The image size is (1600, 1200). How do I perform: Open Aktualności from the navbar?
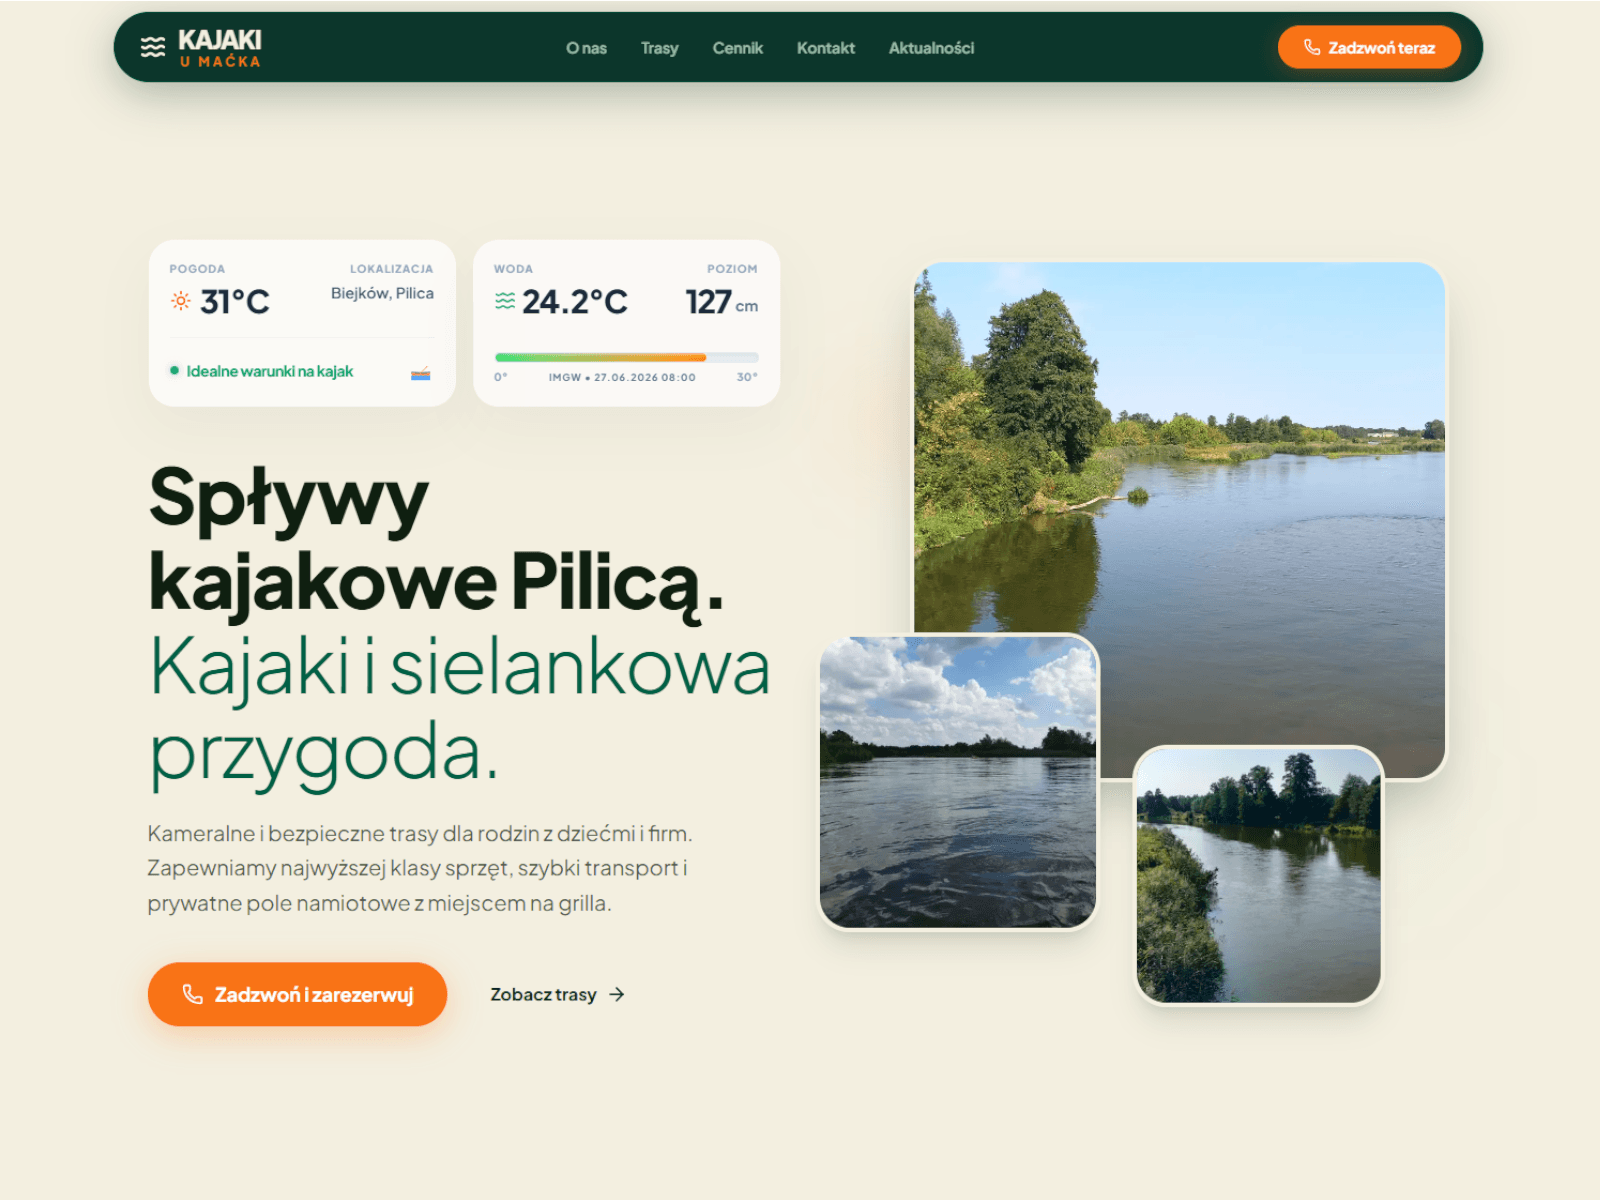(931, 48)
